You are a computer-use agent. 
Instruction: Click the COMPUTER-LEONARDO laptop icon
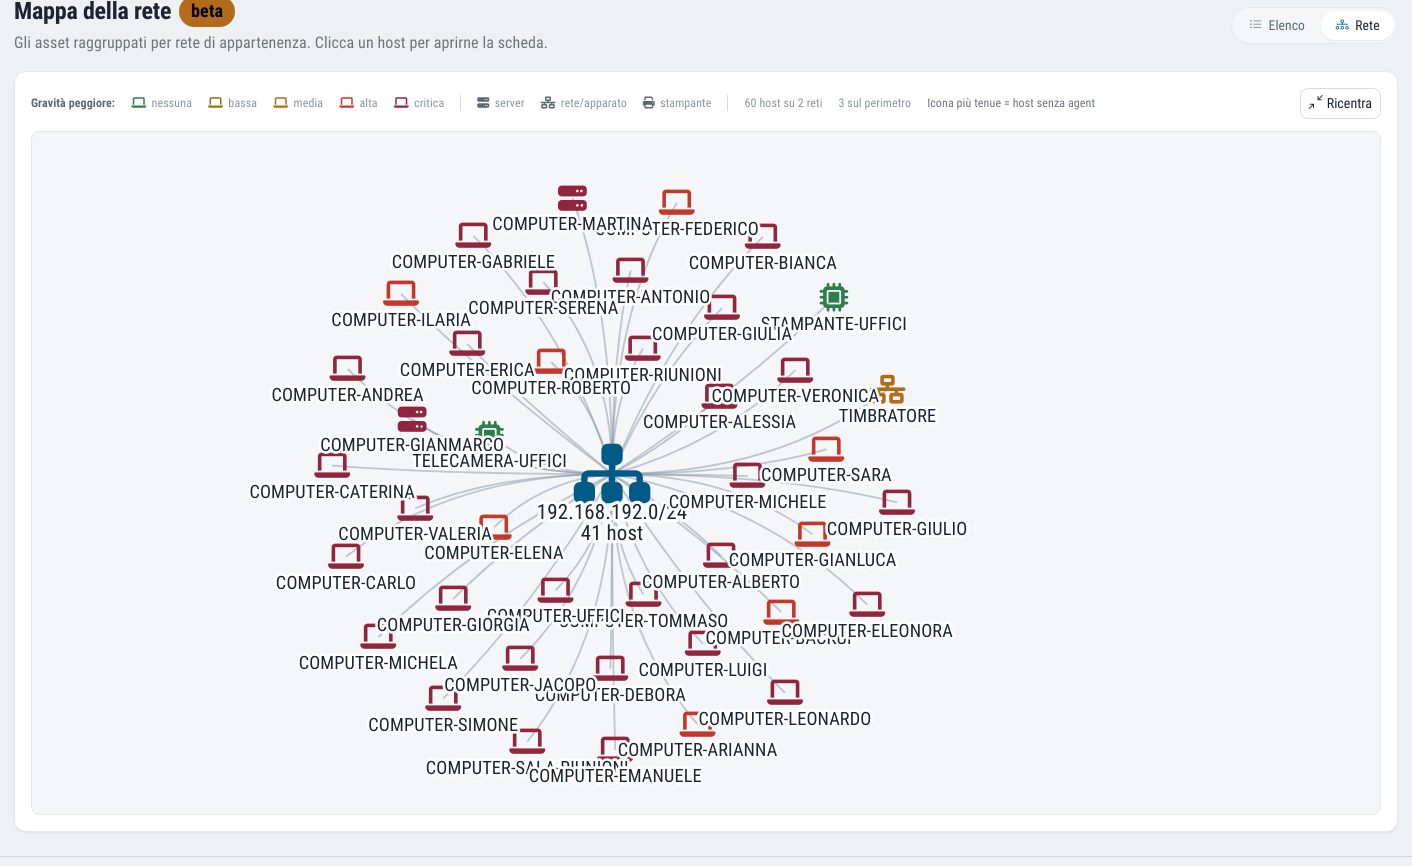[x=785, y=693]
